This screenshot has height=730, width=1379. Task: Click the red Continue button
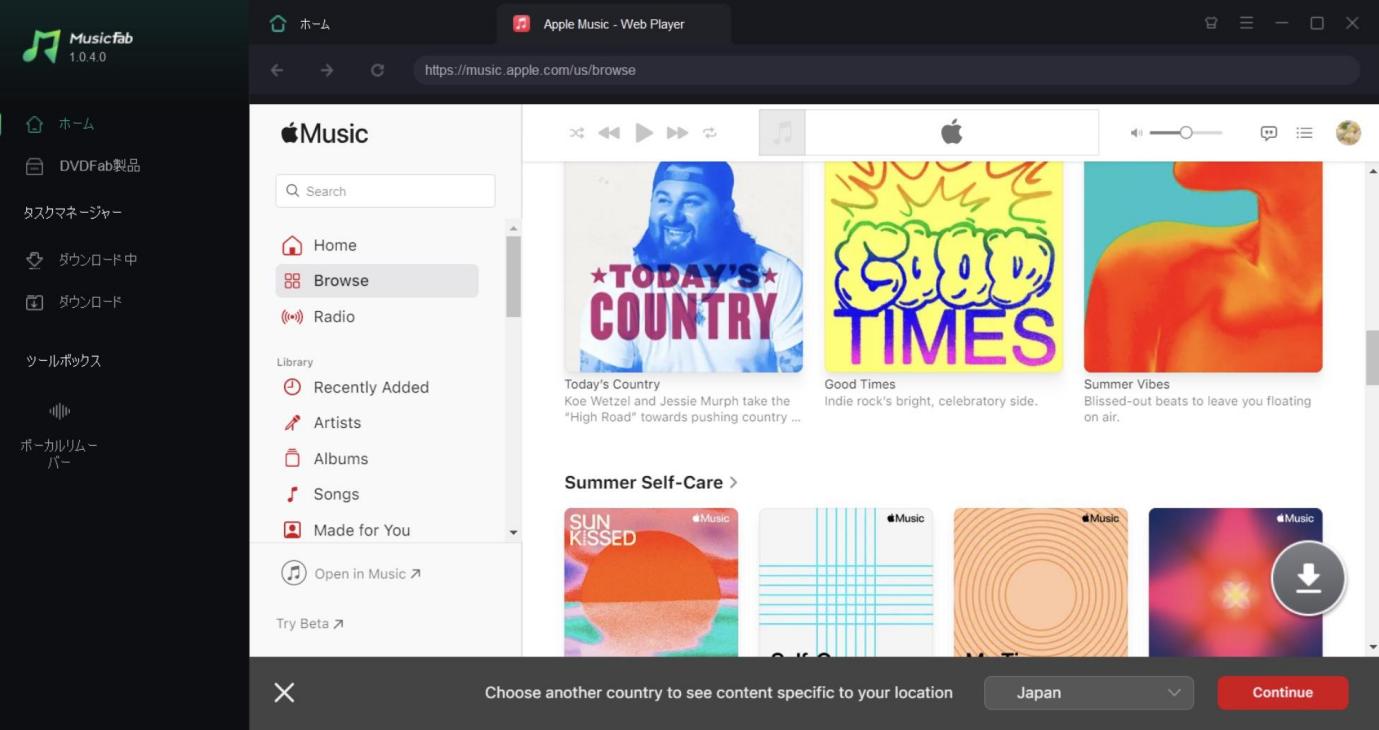tap(1282, 693)
